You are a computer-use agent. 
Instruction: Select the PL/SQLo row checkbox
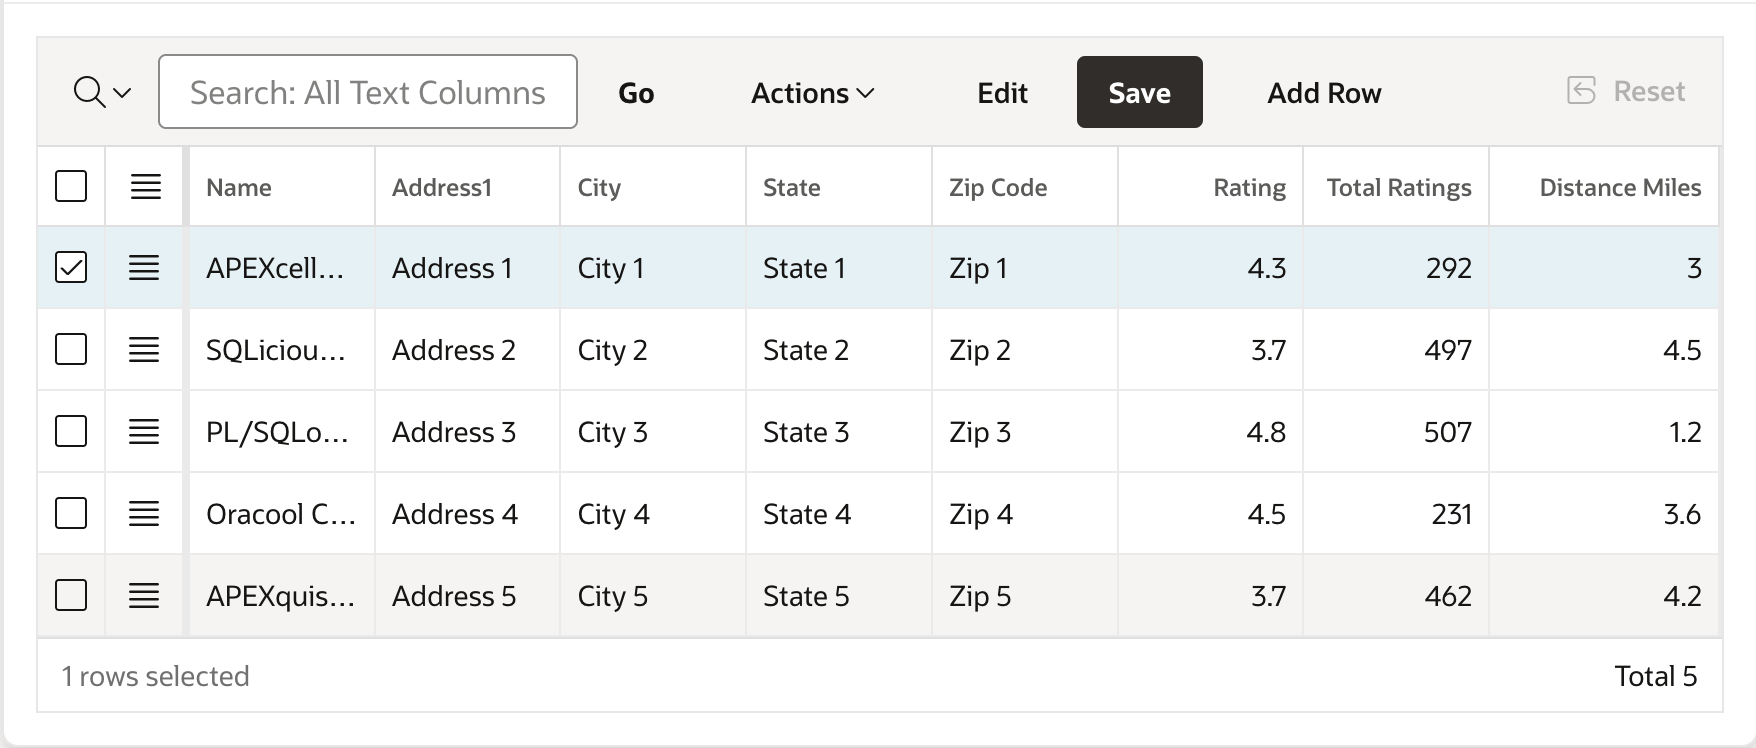pyautogui.click(x=71, y=431)
